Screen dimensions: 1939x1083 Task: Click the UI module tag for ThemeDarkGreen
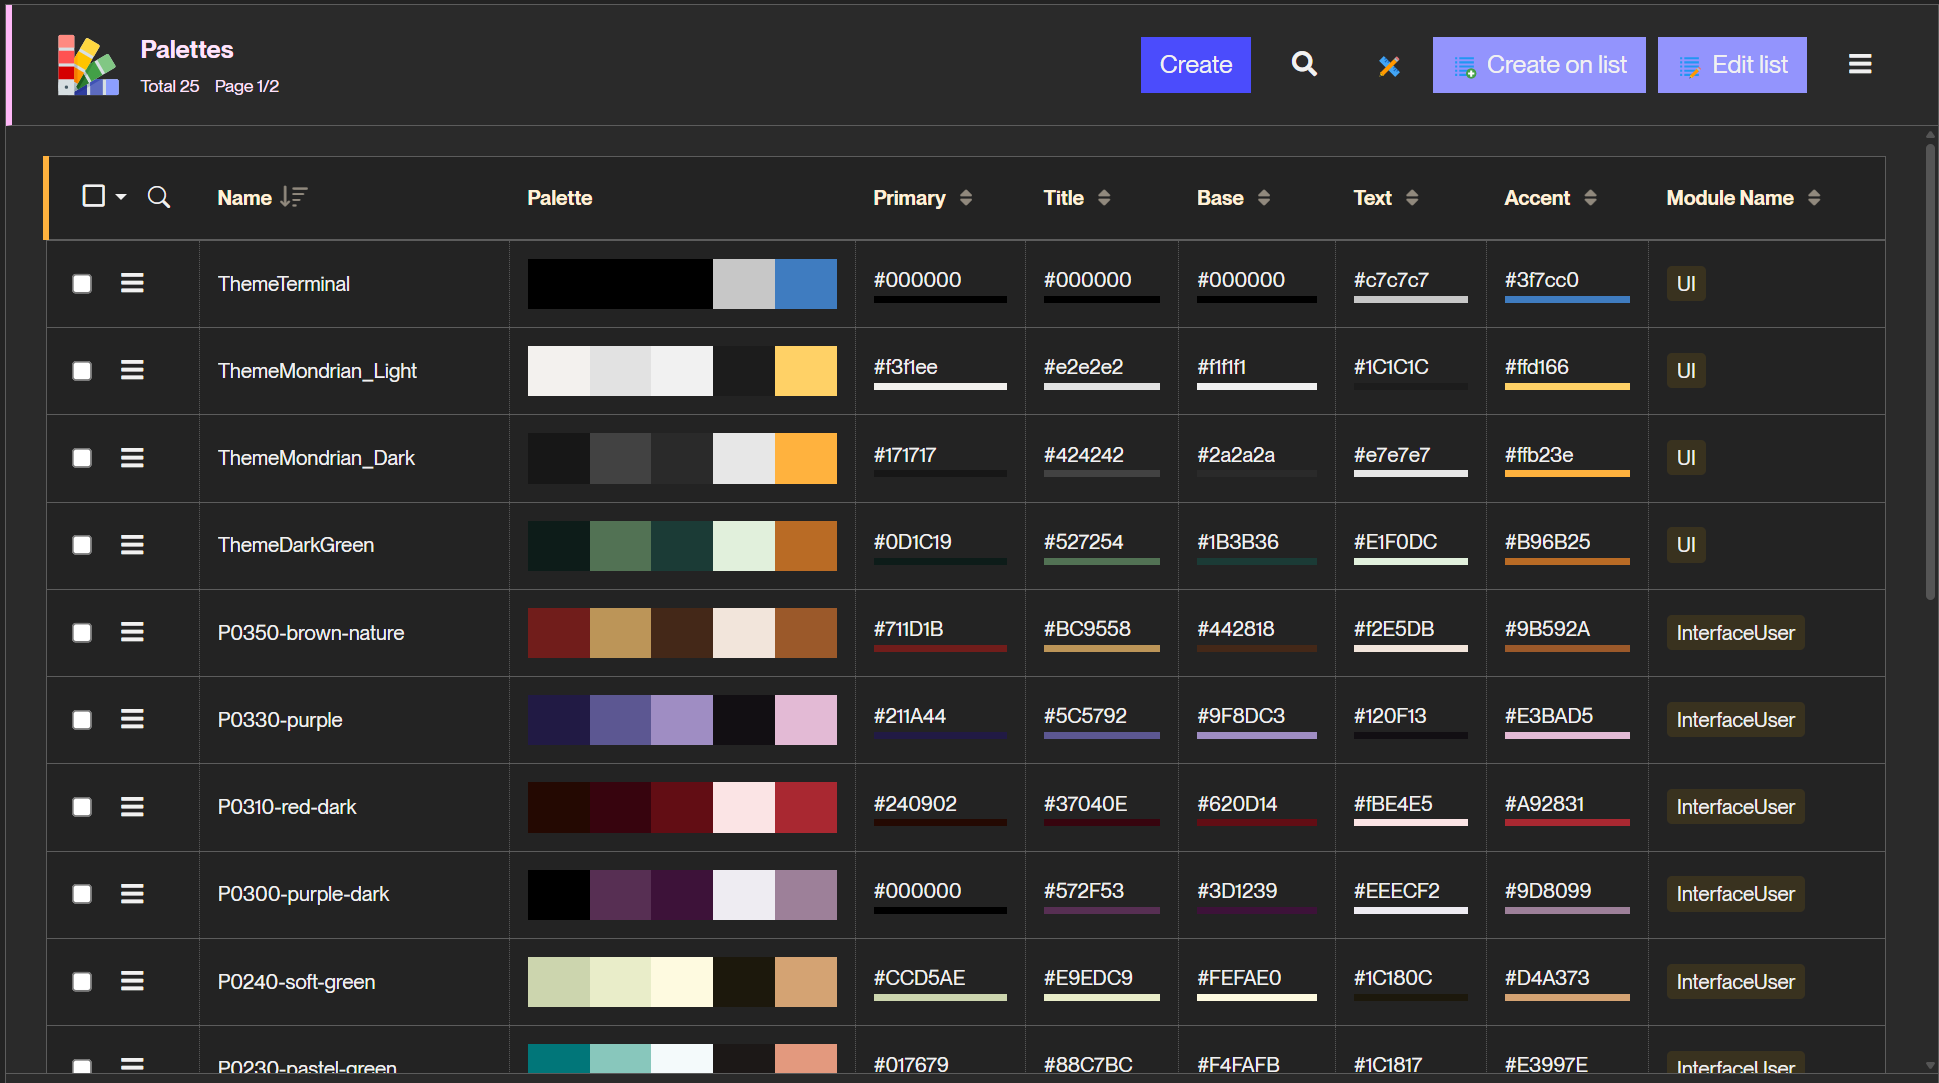click(1686, 545)
